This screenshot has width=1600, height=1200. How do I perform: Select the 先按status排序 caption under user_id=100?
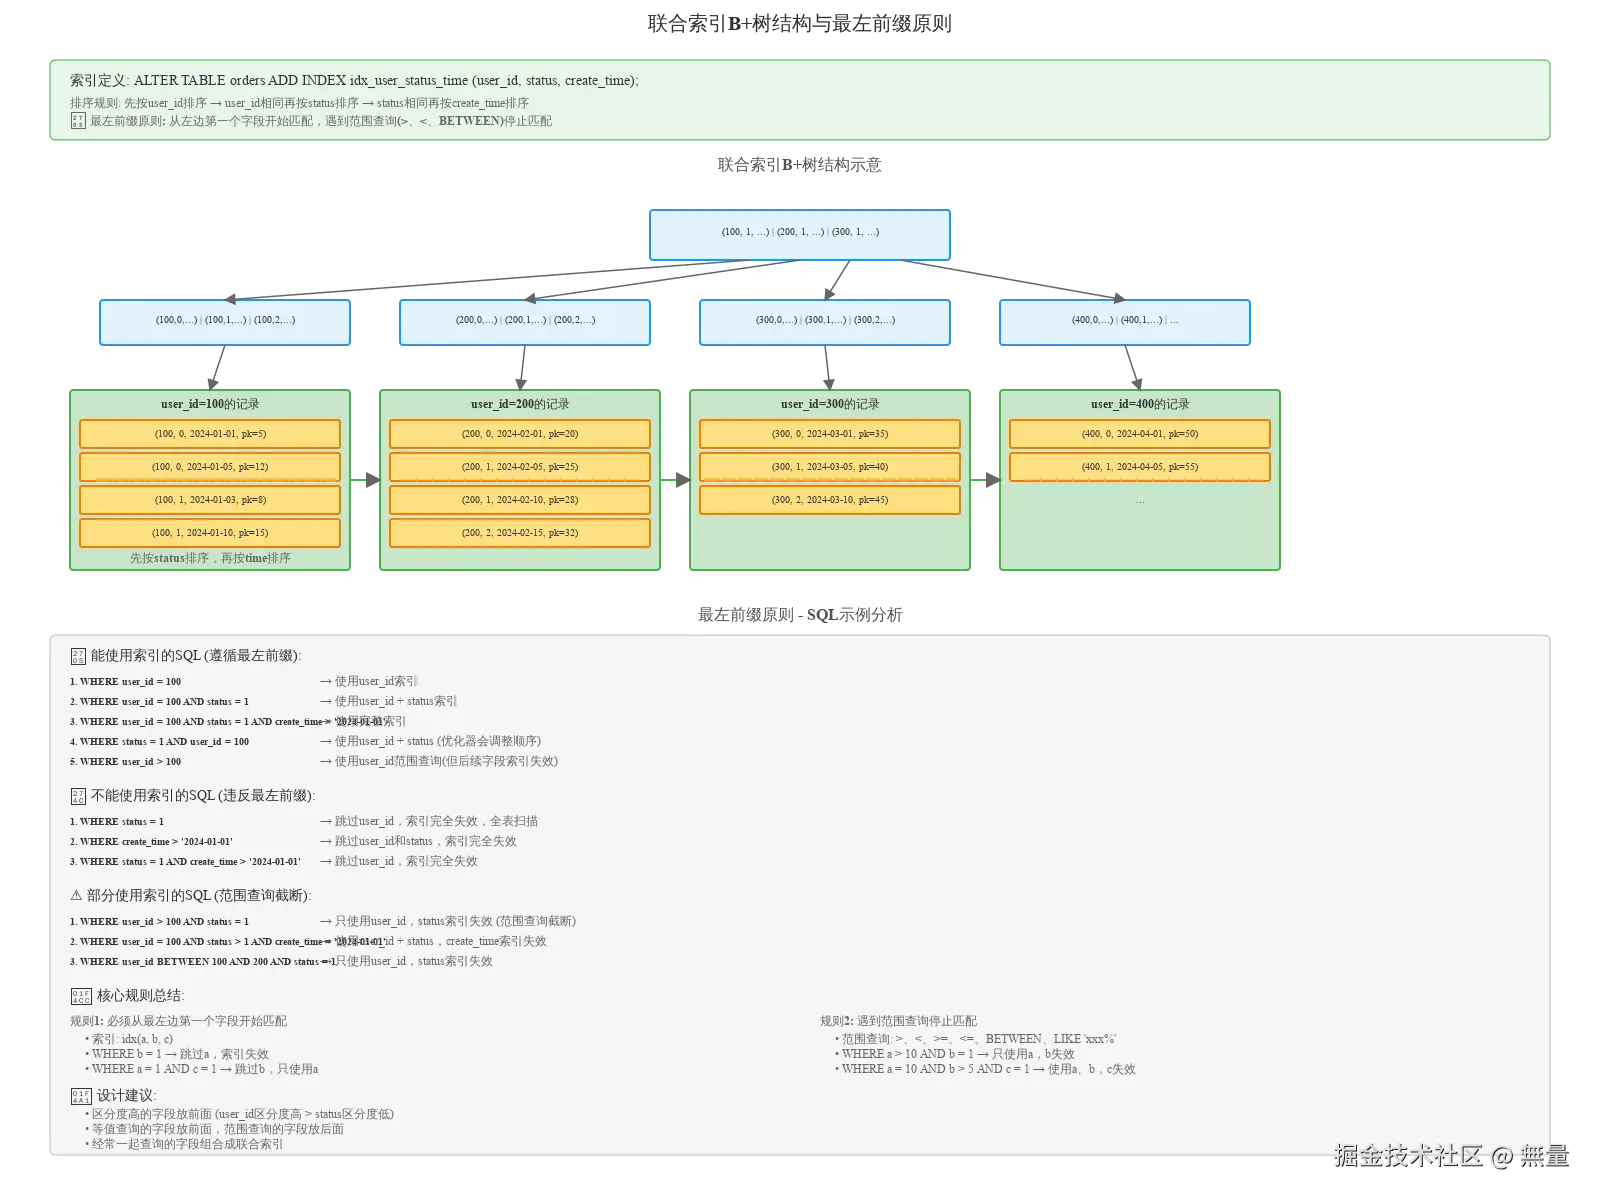tap(208, 558)
